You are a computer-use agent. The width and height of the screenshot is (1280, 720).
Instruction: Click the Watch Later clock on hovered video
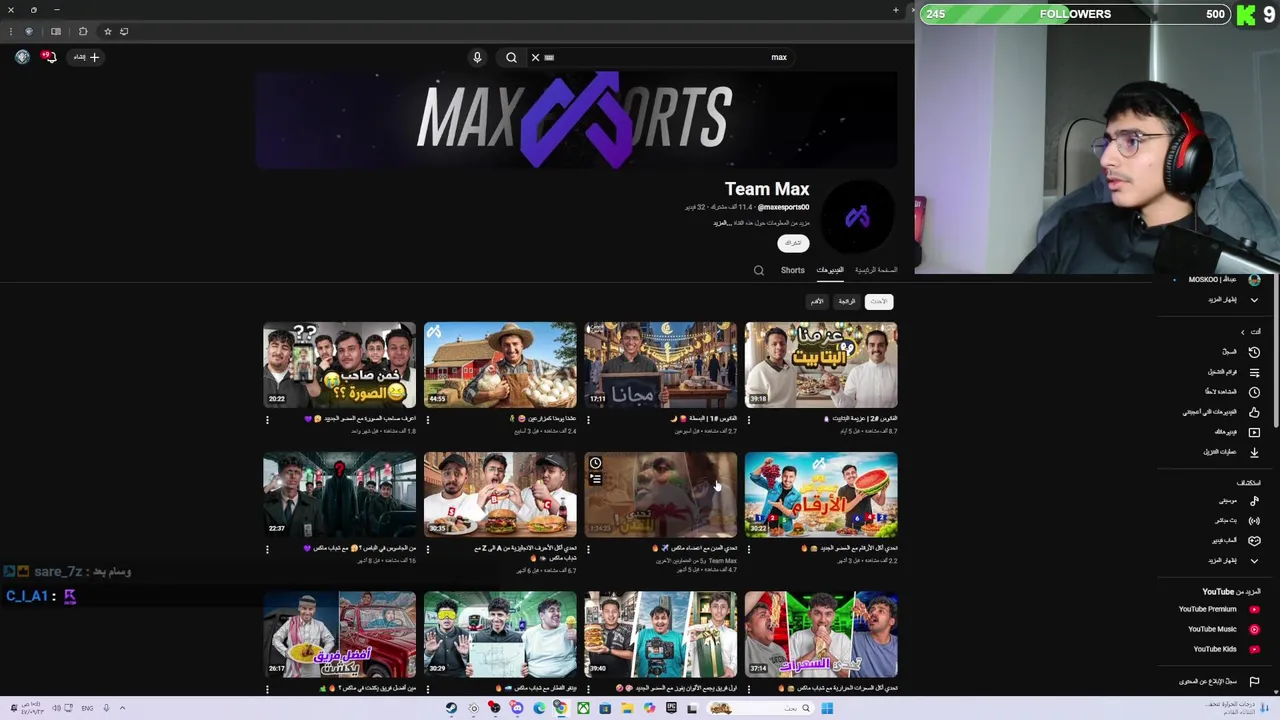pyautogui.click(x=595, y=463)
